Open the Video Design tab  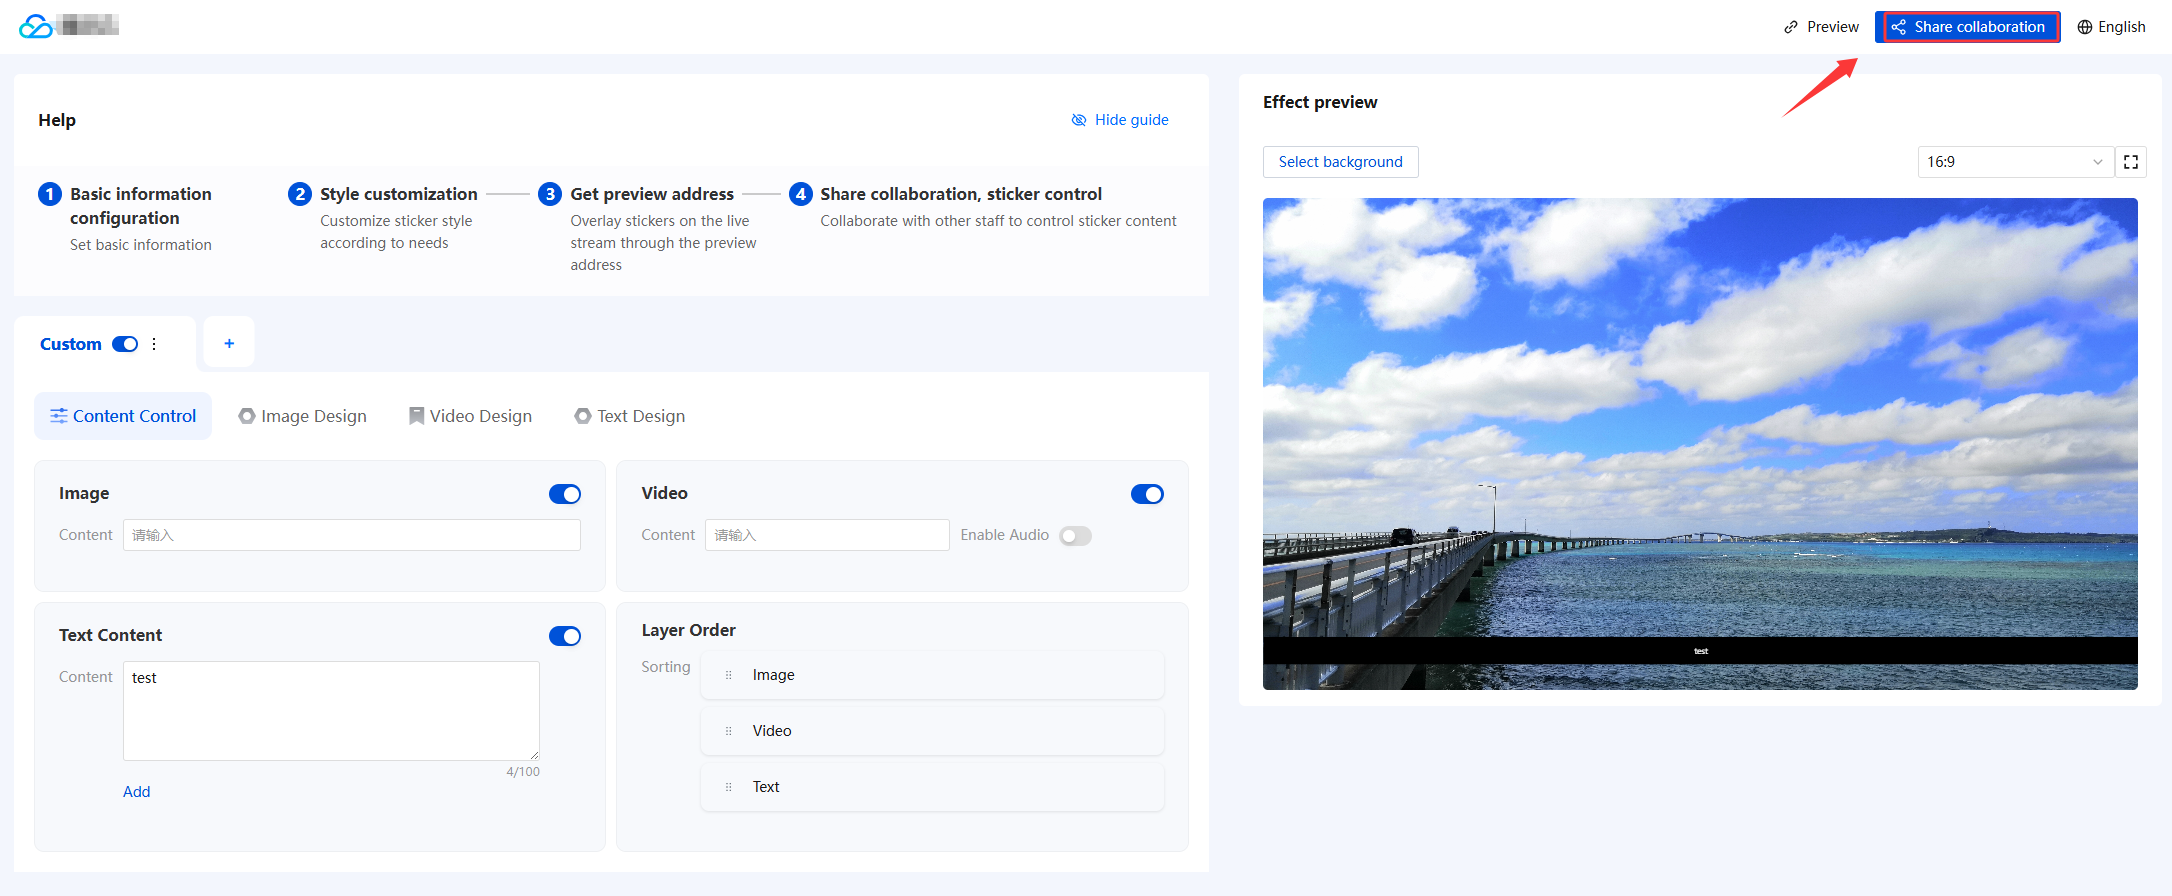coord(470,416)
